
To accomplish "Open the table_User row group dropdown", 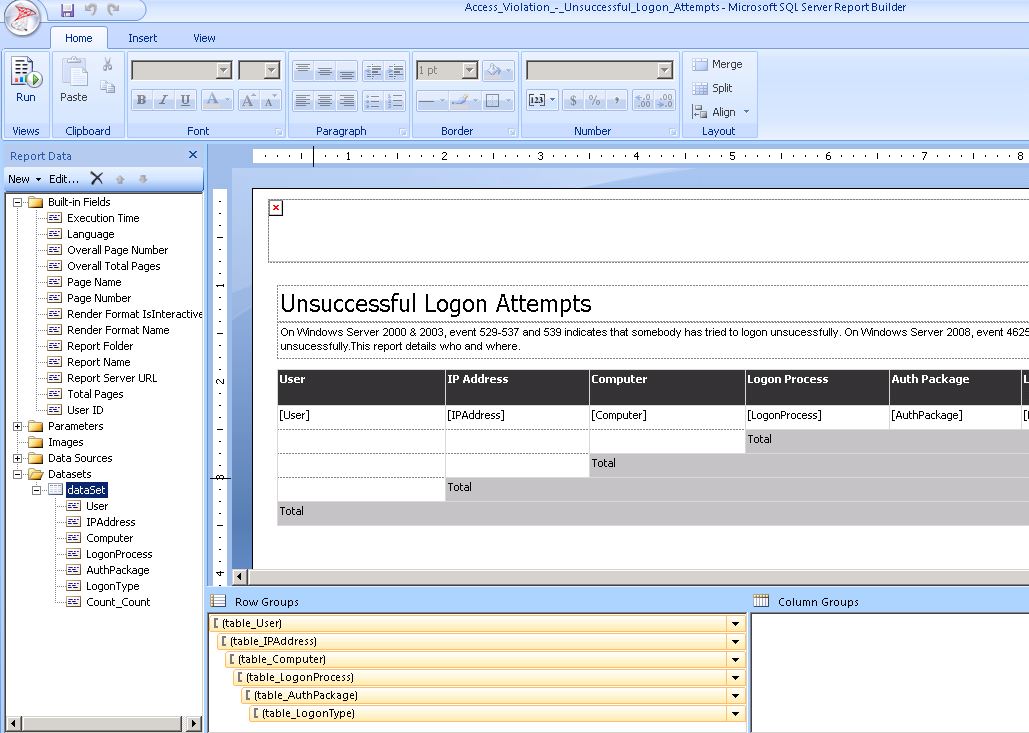I will click(x=735, y=624).
